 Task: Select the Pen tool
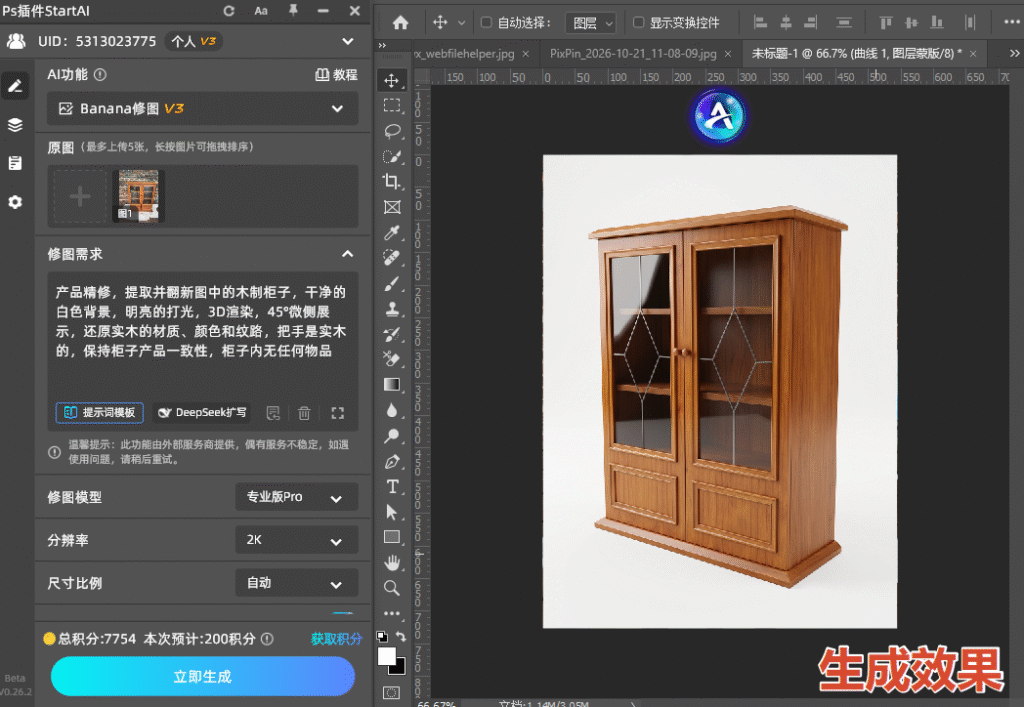392,462
